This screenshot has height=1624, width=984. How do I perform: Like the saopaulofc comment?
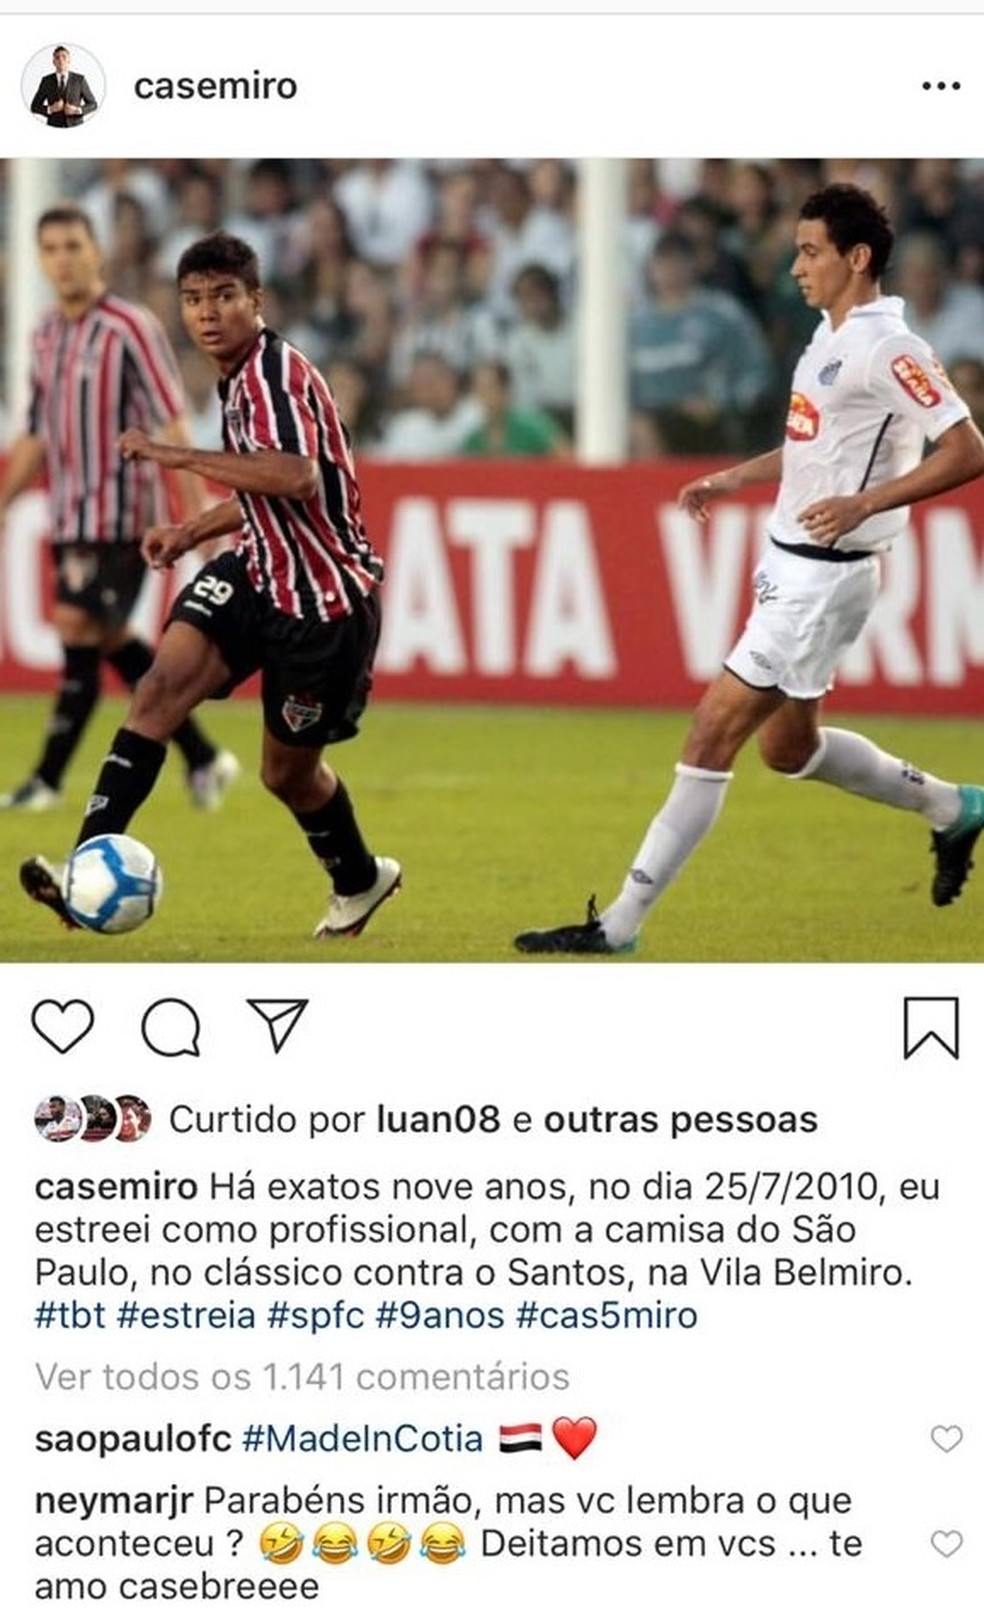[x=946, y=1439]
